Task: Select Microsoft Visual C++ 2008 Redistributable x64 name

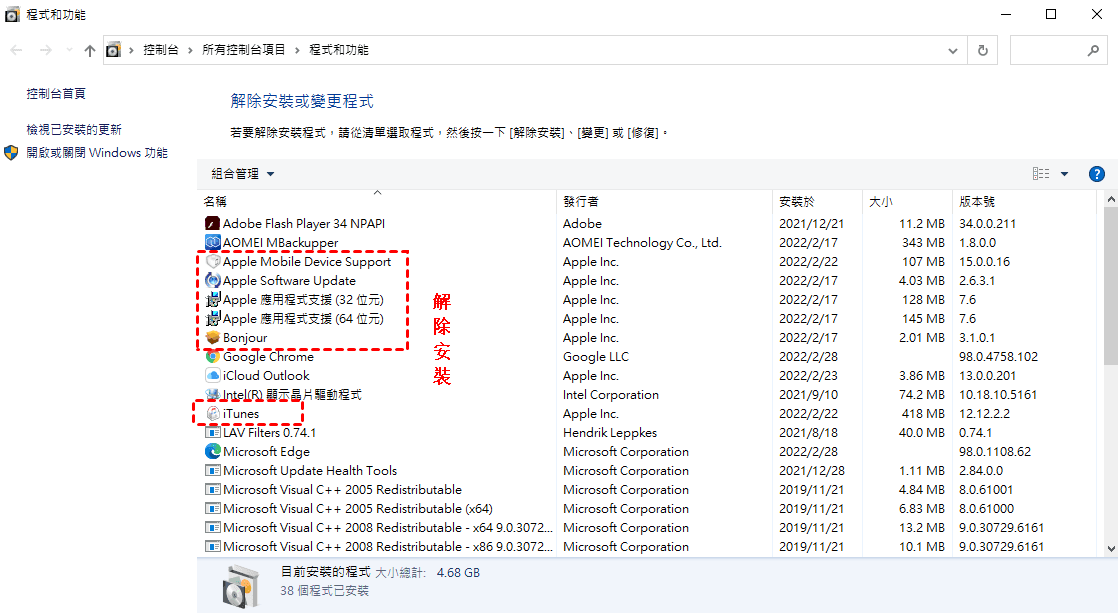Action: (388, 527)
